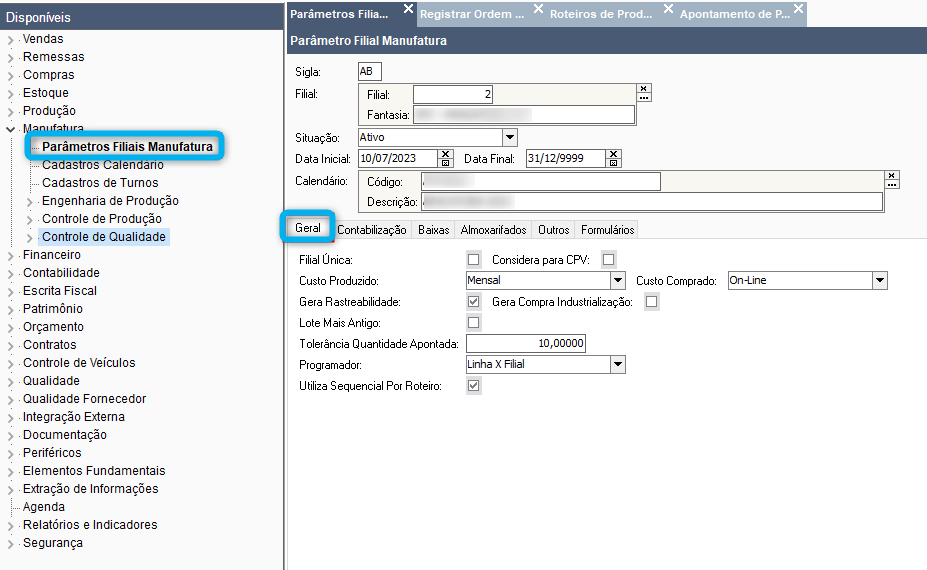Open the Filial lookup ellipsis button
The width and height of the screenshot is (927, 570).
[x=644, y=98]
